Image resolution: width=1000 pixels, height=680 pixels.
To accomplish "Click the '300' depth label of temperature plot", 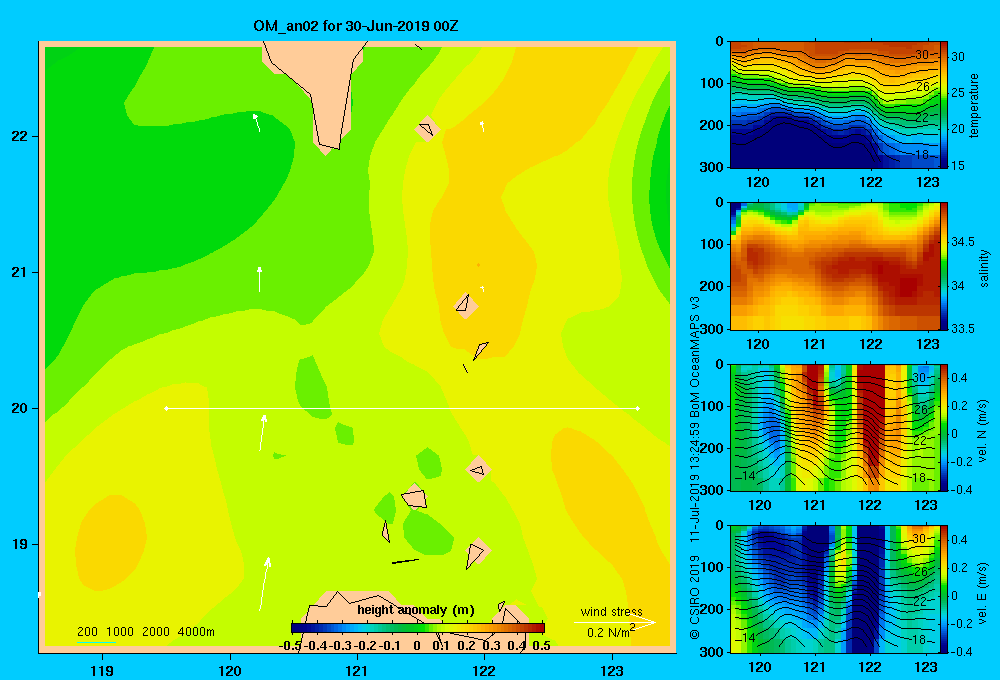I will click(x=712, y=167).
